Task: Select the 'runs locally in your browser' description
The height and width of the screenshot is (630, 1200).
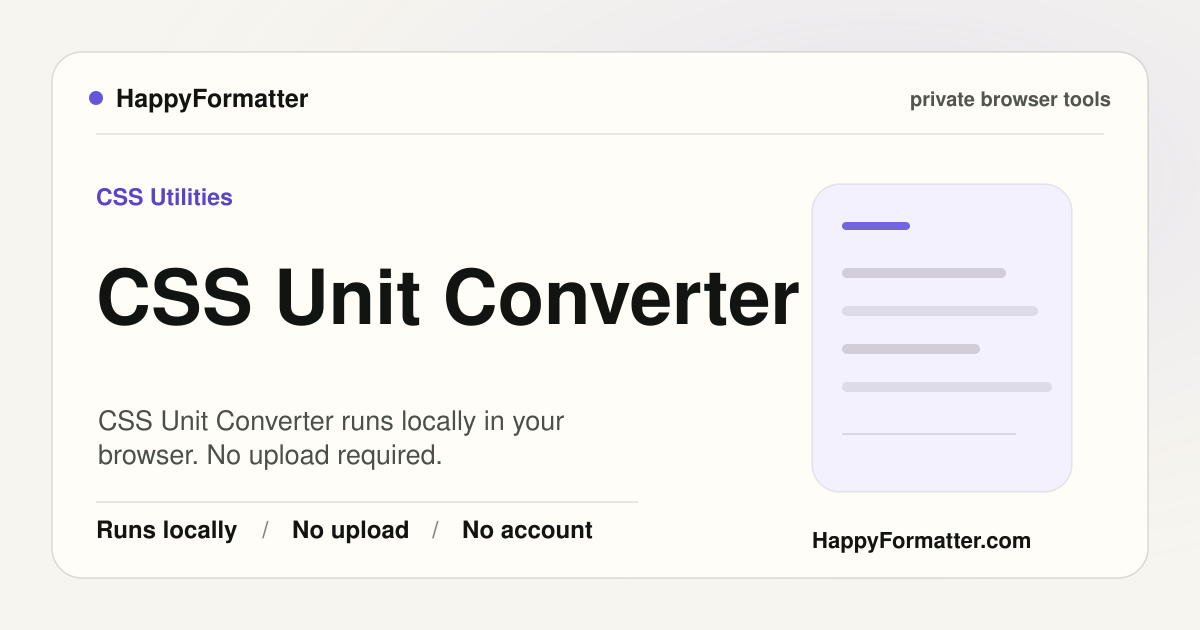Action: click(x=331, y=438)
